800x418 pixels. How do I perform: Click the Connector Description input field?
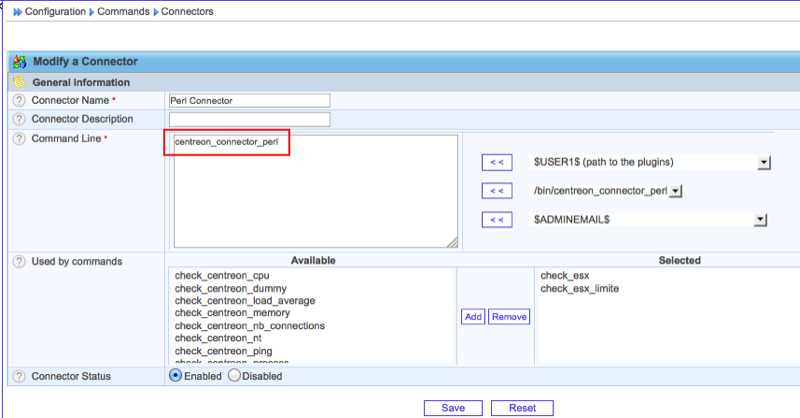coord(249,119)
